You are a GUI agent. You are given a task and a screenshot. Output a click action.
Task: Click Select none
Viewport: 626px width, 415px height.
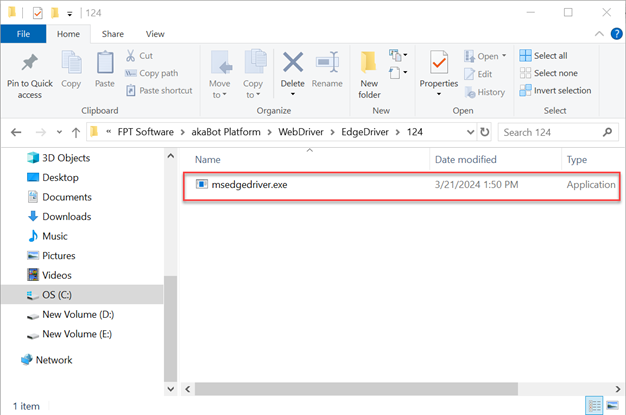tap(549, 73)
